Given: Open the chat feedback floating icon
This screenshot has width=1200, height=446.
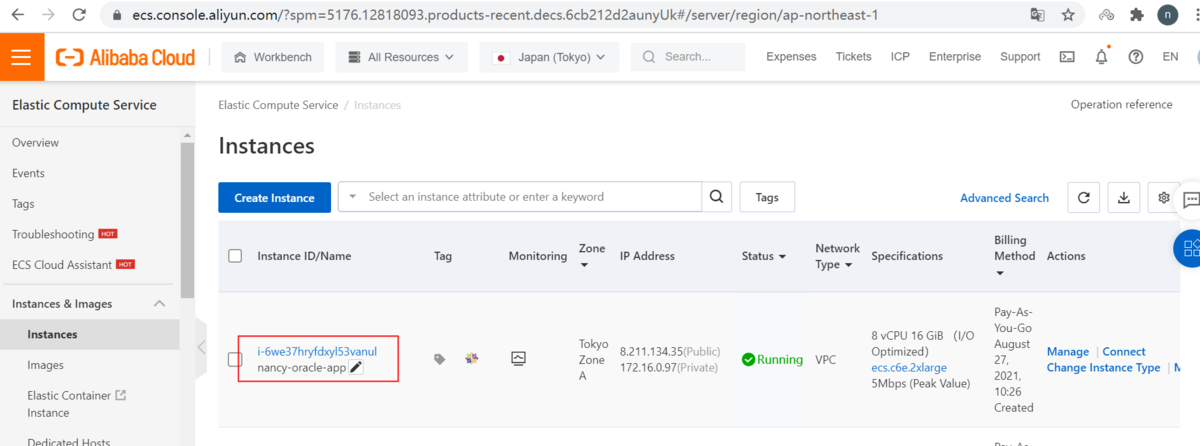Looking at the screenshot, I should point(1191,199).
